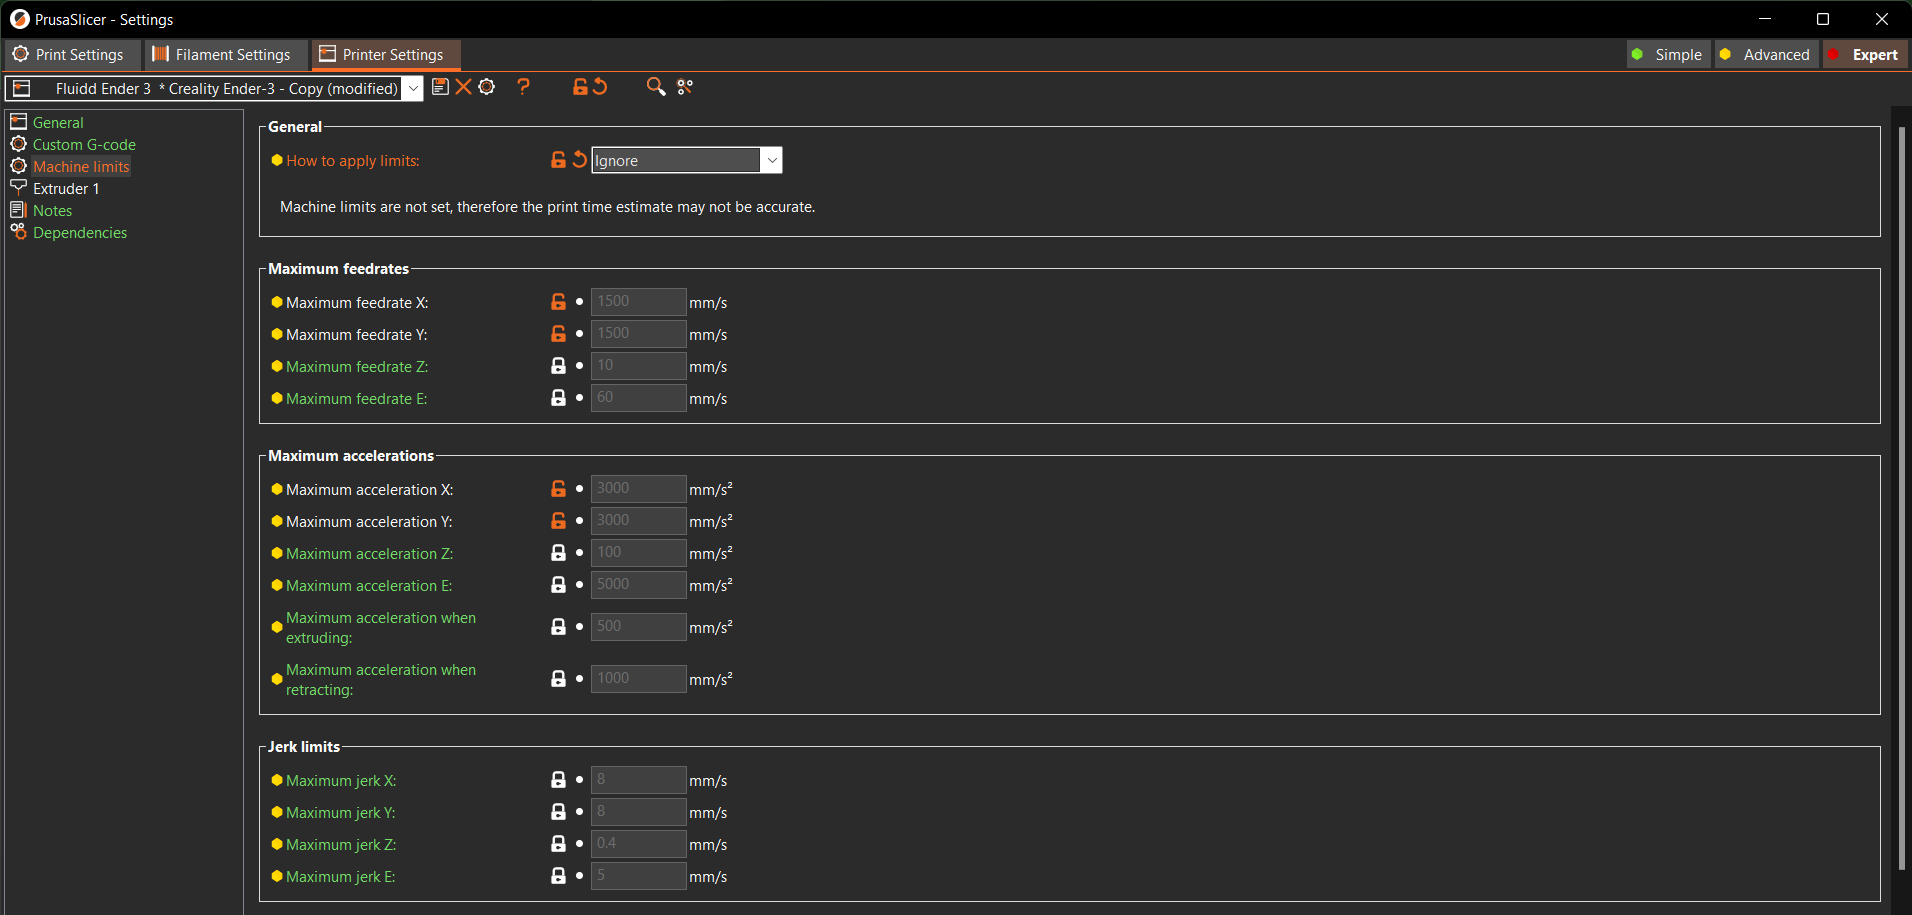Screen dimensions: 1912x915
Task: Click unlock icon for Maximum acceleration Y
Action: [x=558, y=521]
